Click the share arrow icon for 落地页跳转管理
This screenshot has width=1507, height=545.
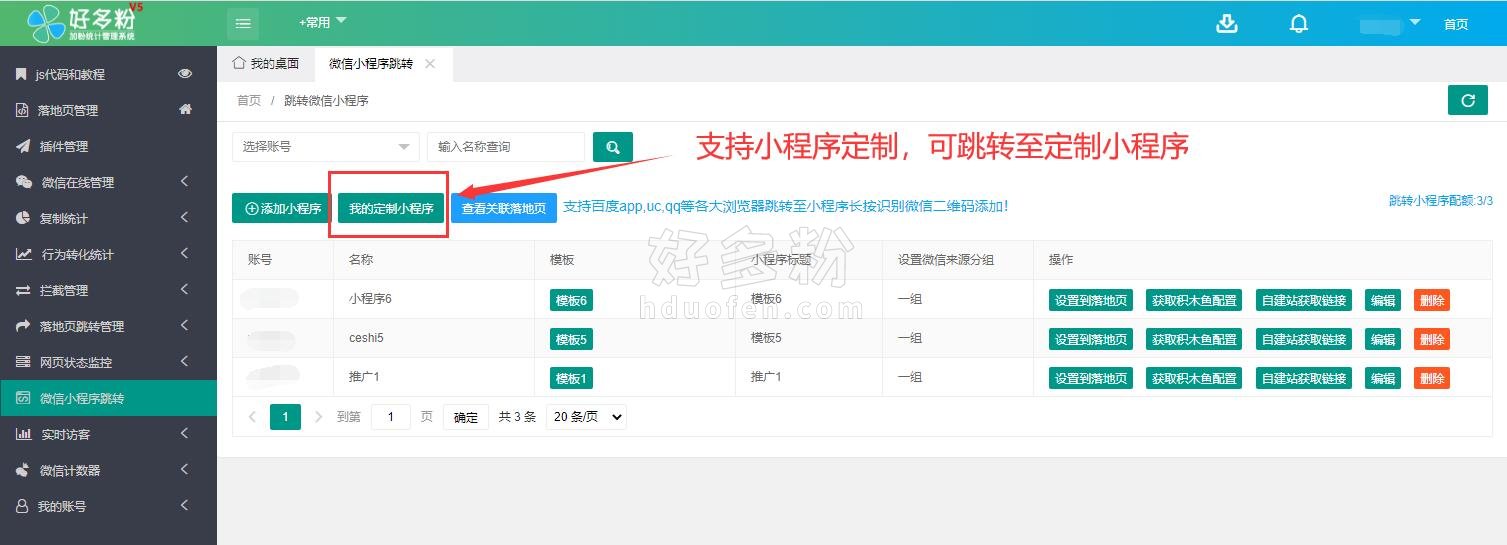(23, 326)
